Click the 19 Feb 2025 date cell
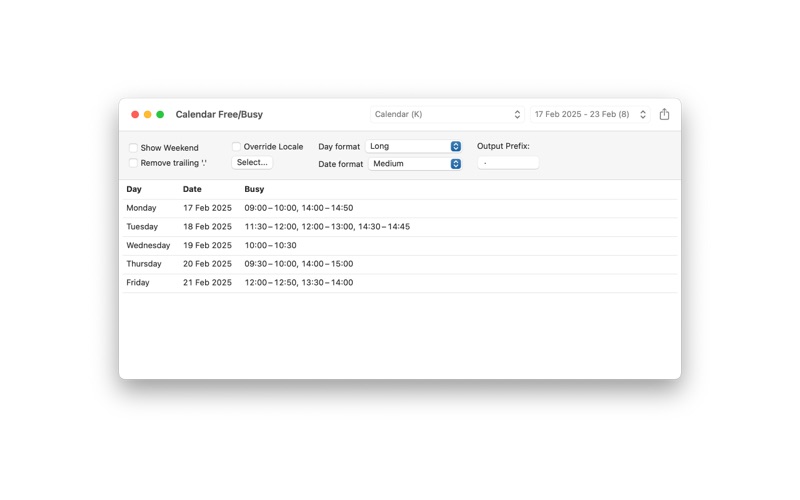 [207, 245]
